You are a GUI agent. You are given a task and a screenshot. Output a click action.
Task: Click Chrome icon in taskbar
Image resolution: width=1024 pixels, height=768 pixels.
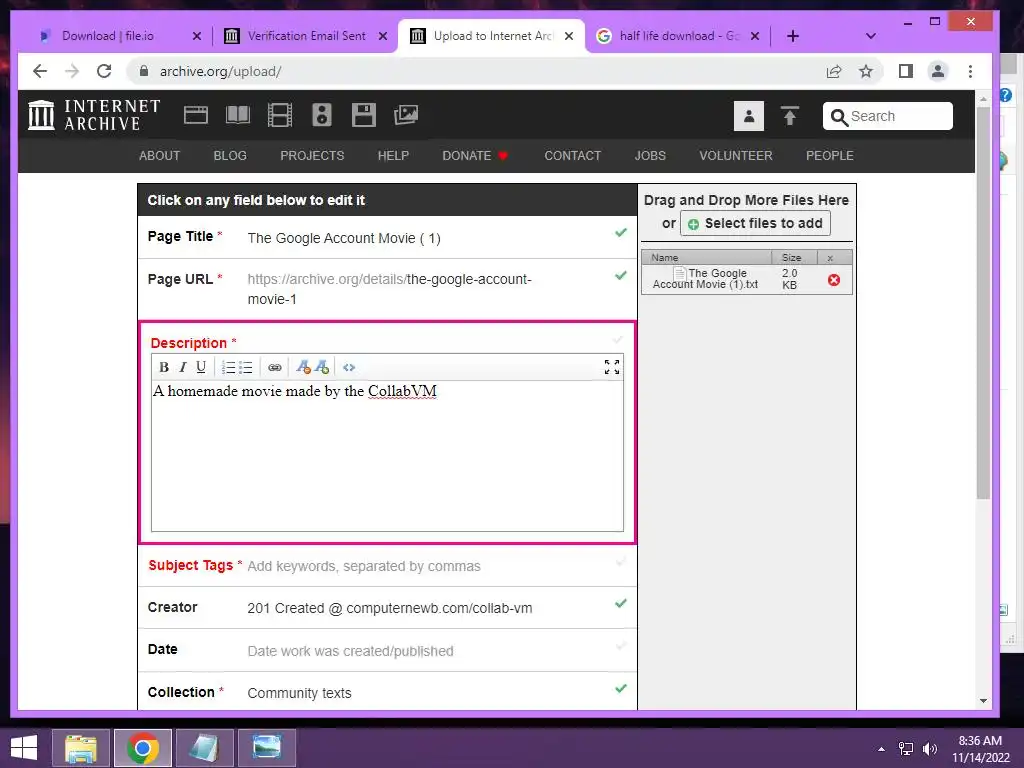coord(143,748)
